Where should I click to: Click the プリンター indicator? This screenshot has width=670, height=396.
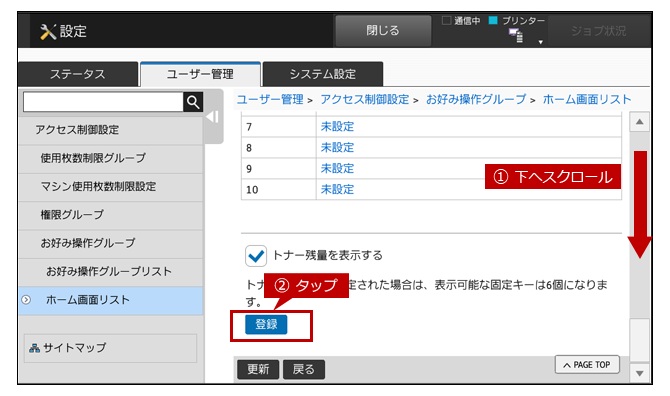coord(517,21)
